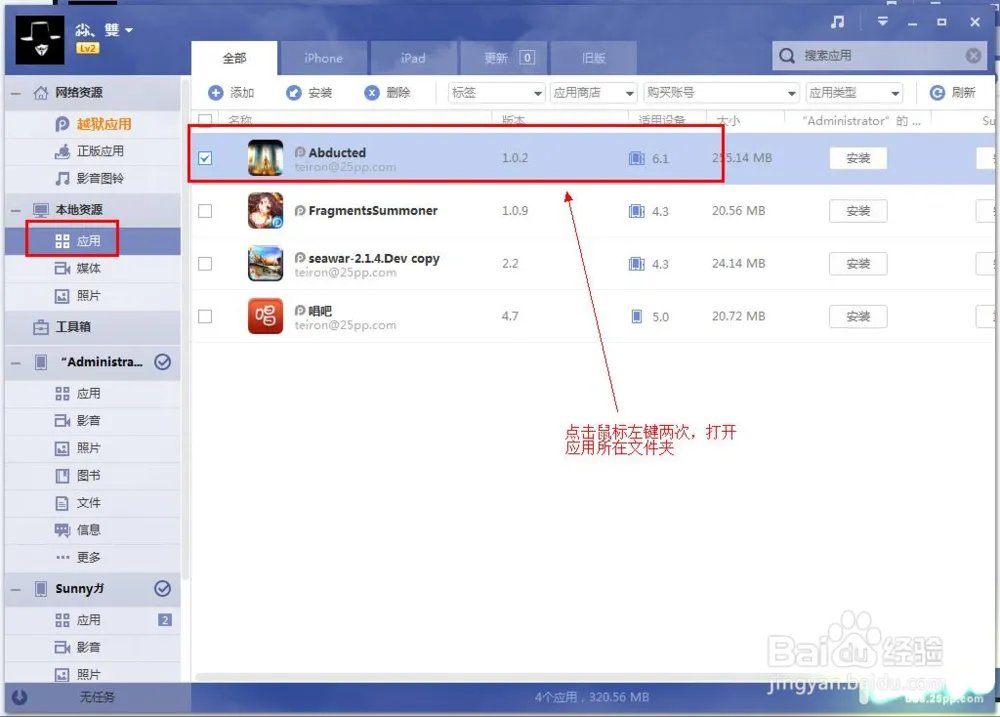Click the Install (安装) toolbar icon

[x=294, y=93]
